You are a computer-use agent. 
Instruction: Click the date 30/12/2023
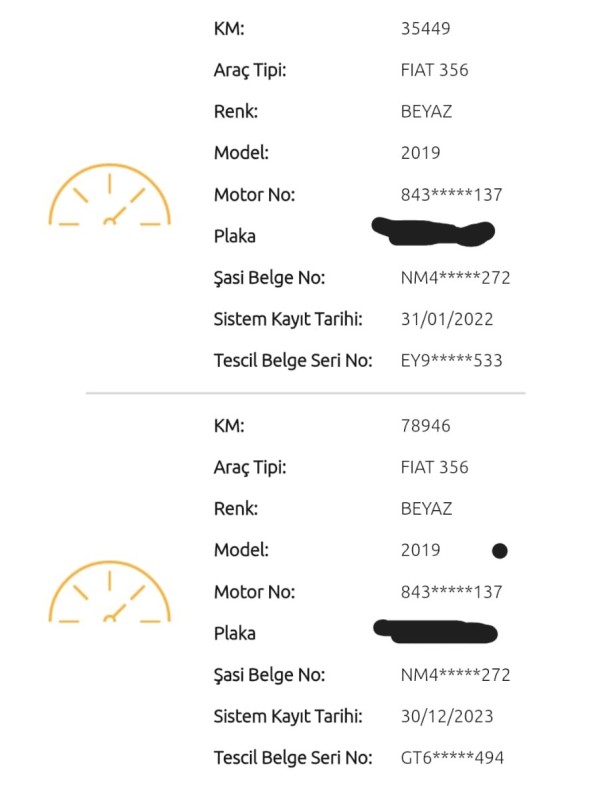(x=447, y=716)
